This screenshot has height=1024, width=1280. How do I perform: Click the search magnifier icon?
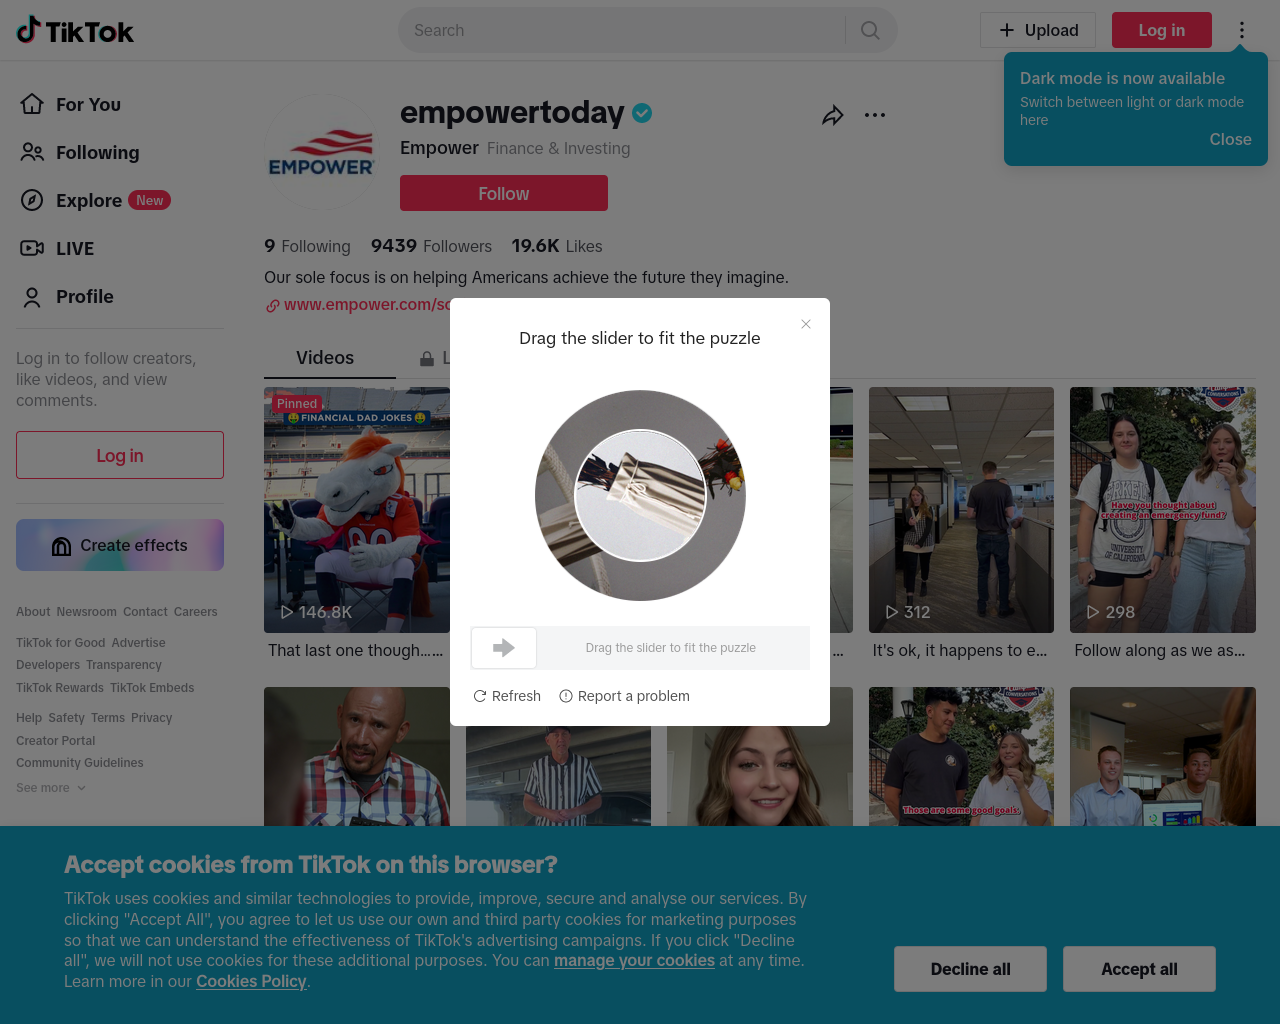870,30
